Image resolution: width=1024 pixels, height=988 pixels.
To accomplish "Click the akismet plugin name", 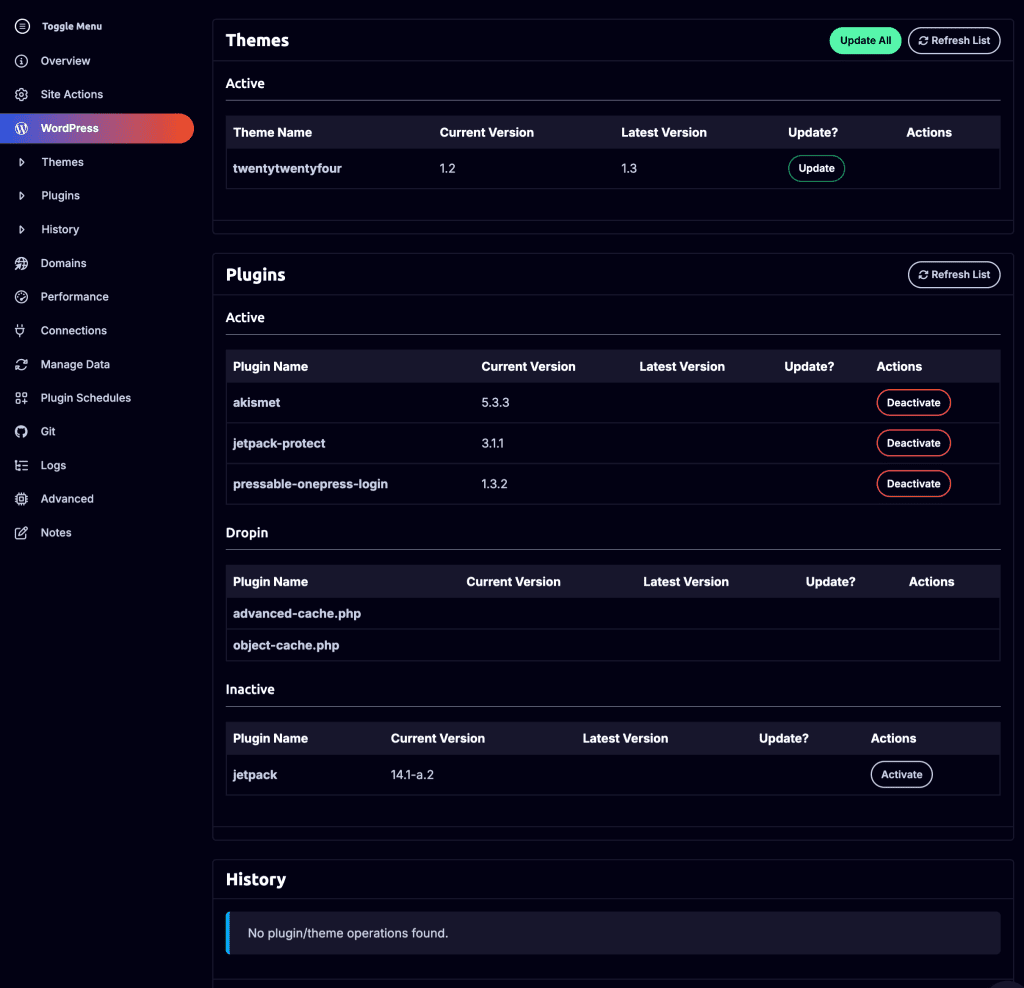I will 257,403.
